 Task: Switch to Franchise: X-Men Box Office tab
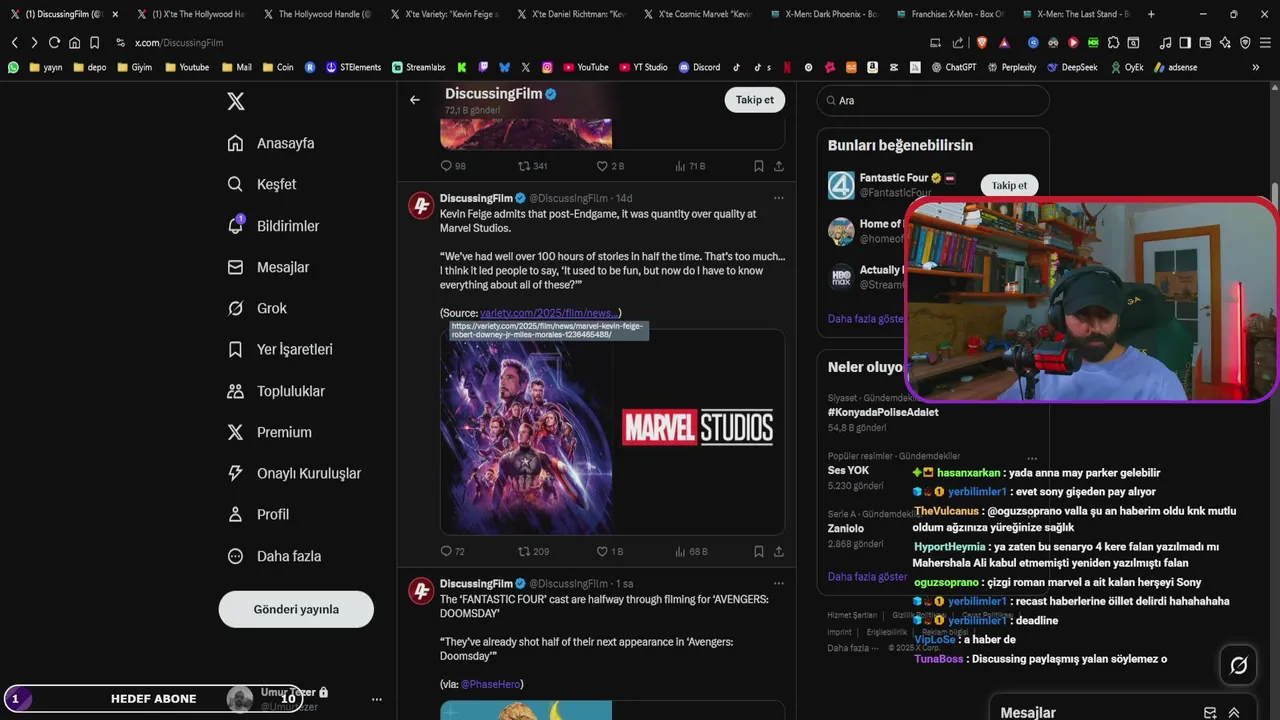pyautogui.click(x=953, y=14)
